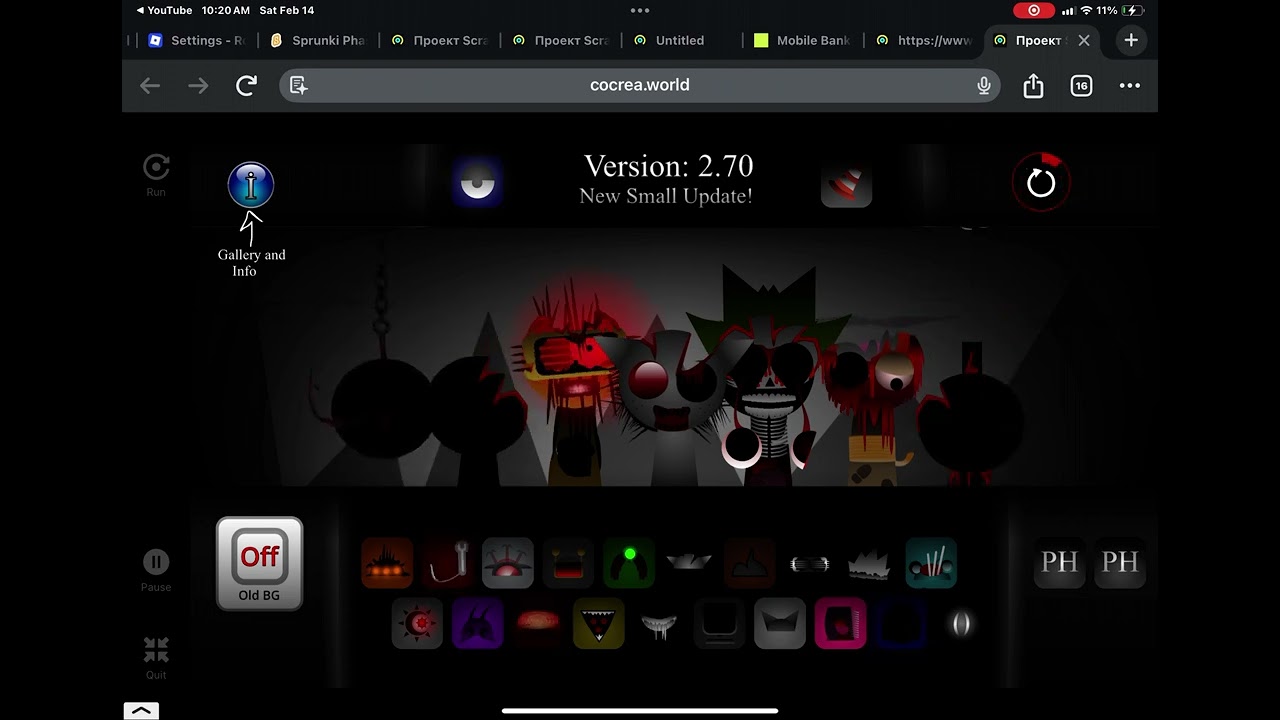Select the red sun crescent icon
This screenshot has width=1280, height=720.
pyautogui.click(x=417, y=624)
